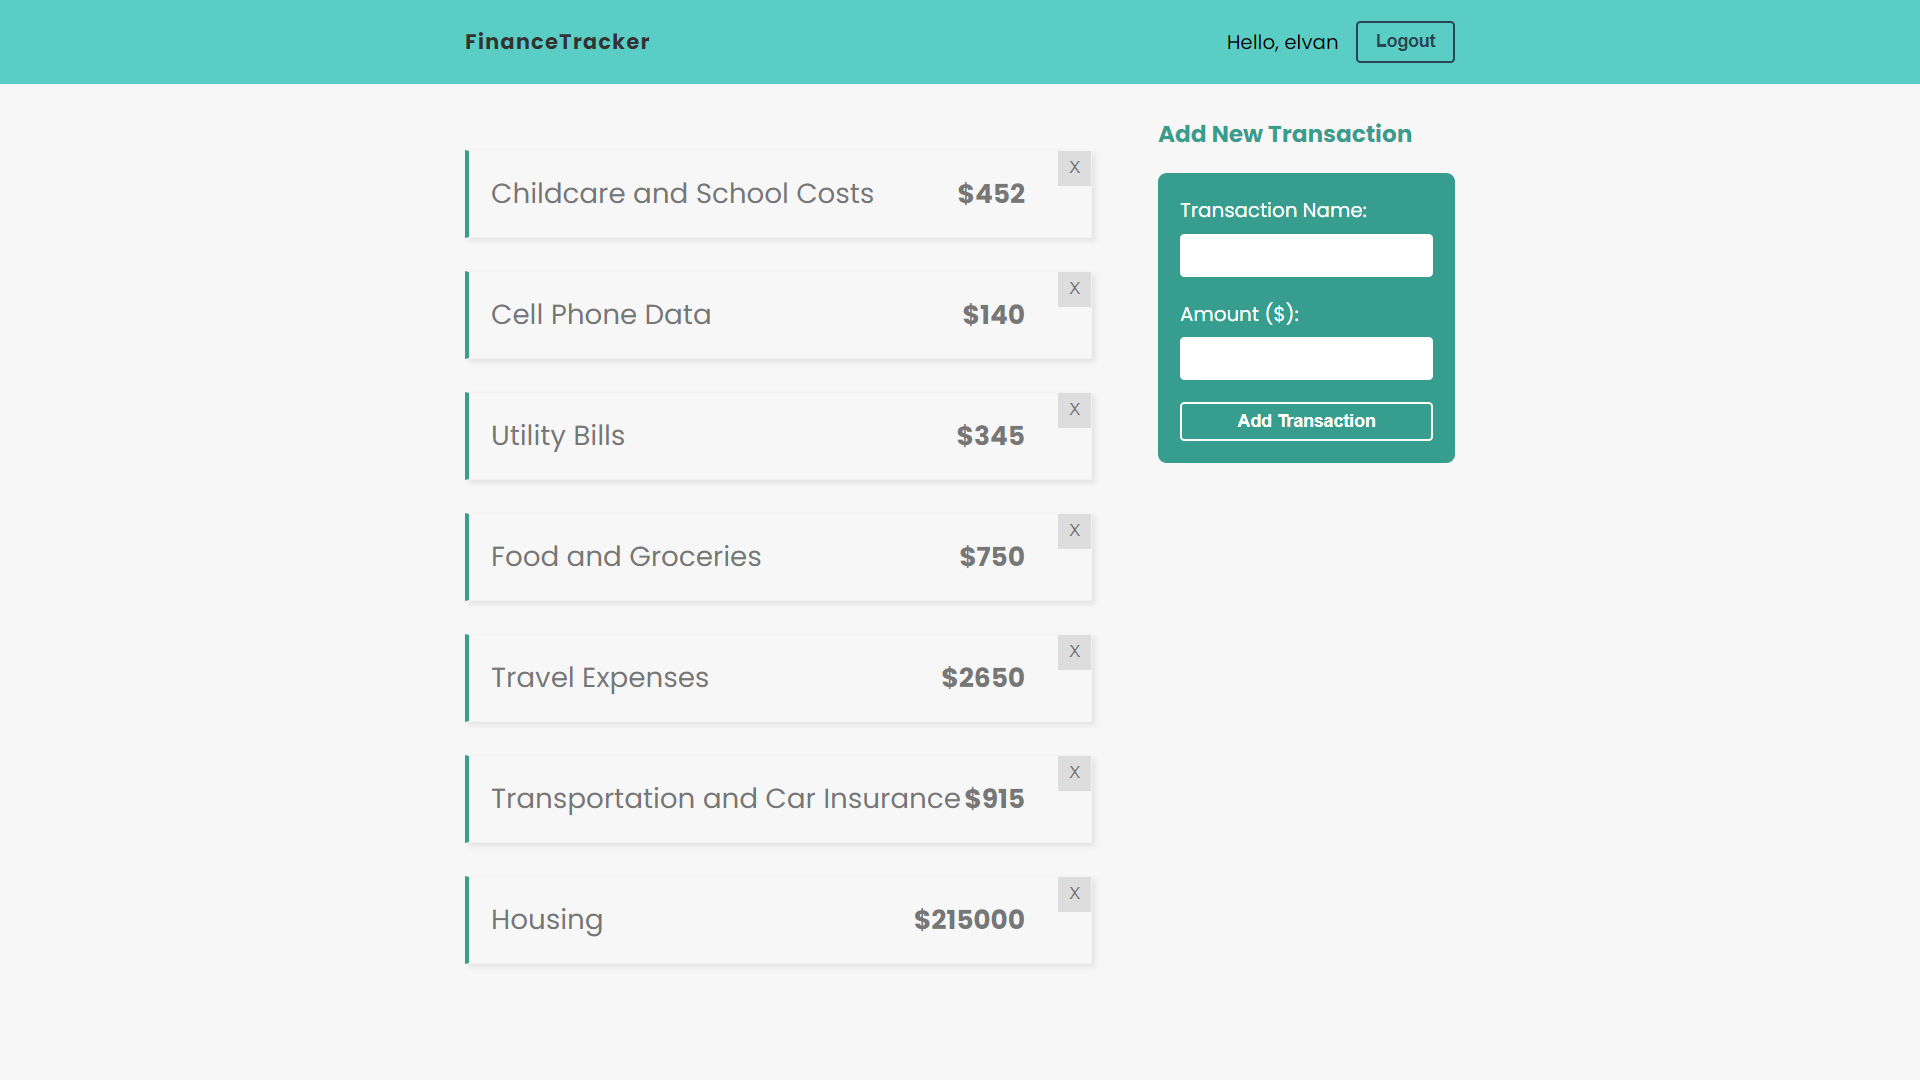Click the Add Transaction button
Screen dimensions: 1920x1080
pyautogui.click(x=1305, y=421)
